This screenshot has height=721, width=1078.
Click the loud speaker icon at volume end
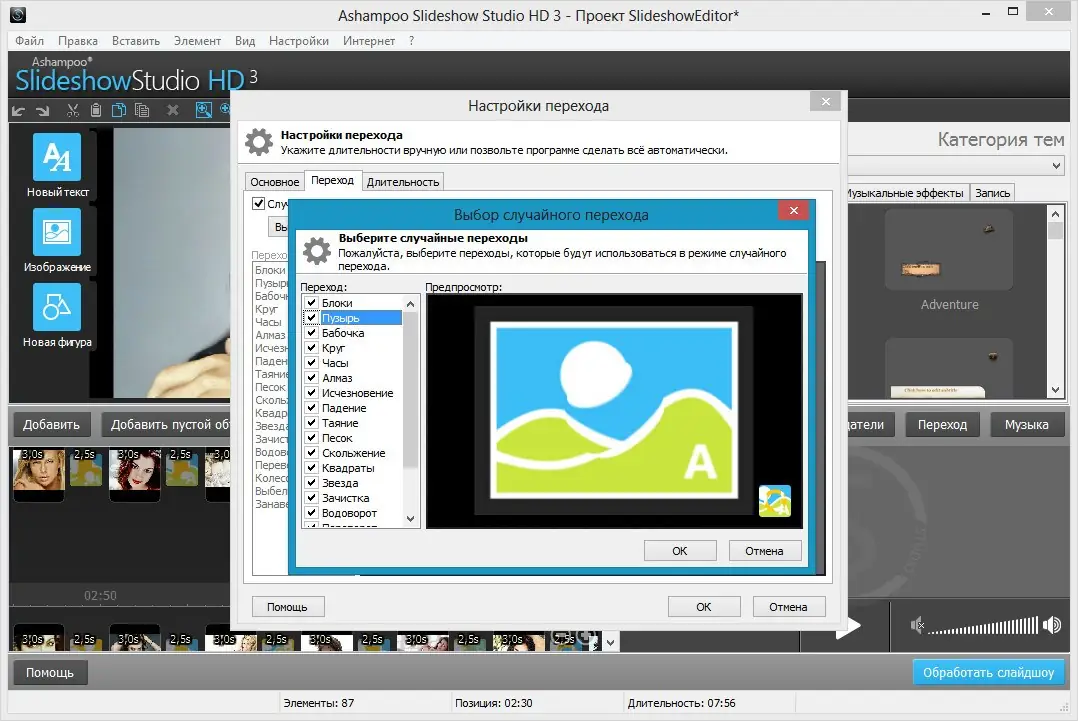tap(1052, 625)
